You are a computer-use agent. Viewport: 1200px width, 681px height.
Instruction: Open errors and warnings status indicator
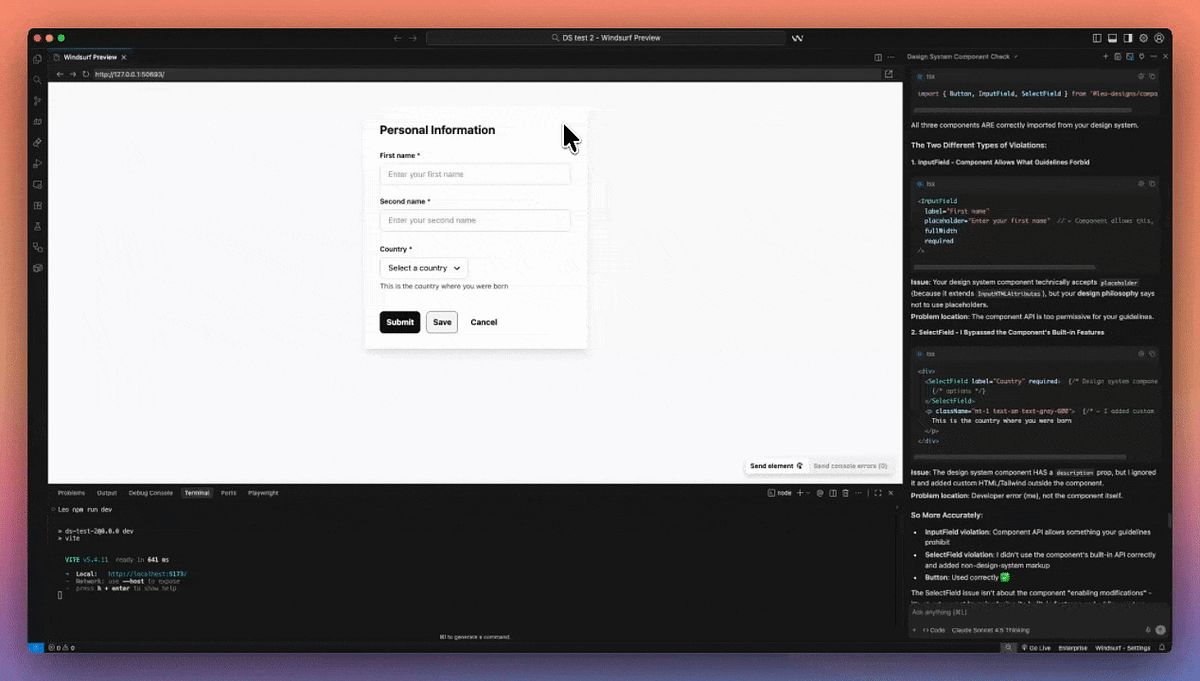60,648
